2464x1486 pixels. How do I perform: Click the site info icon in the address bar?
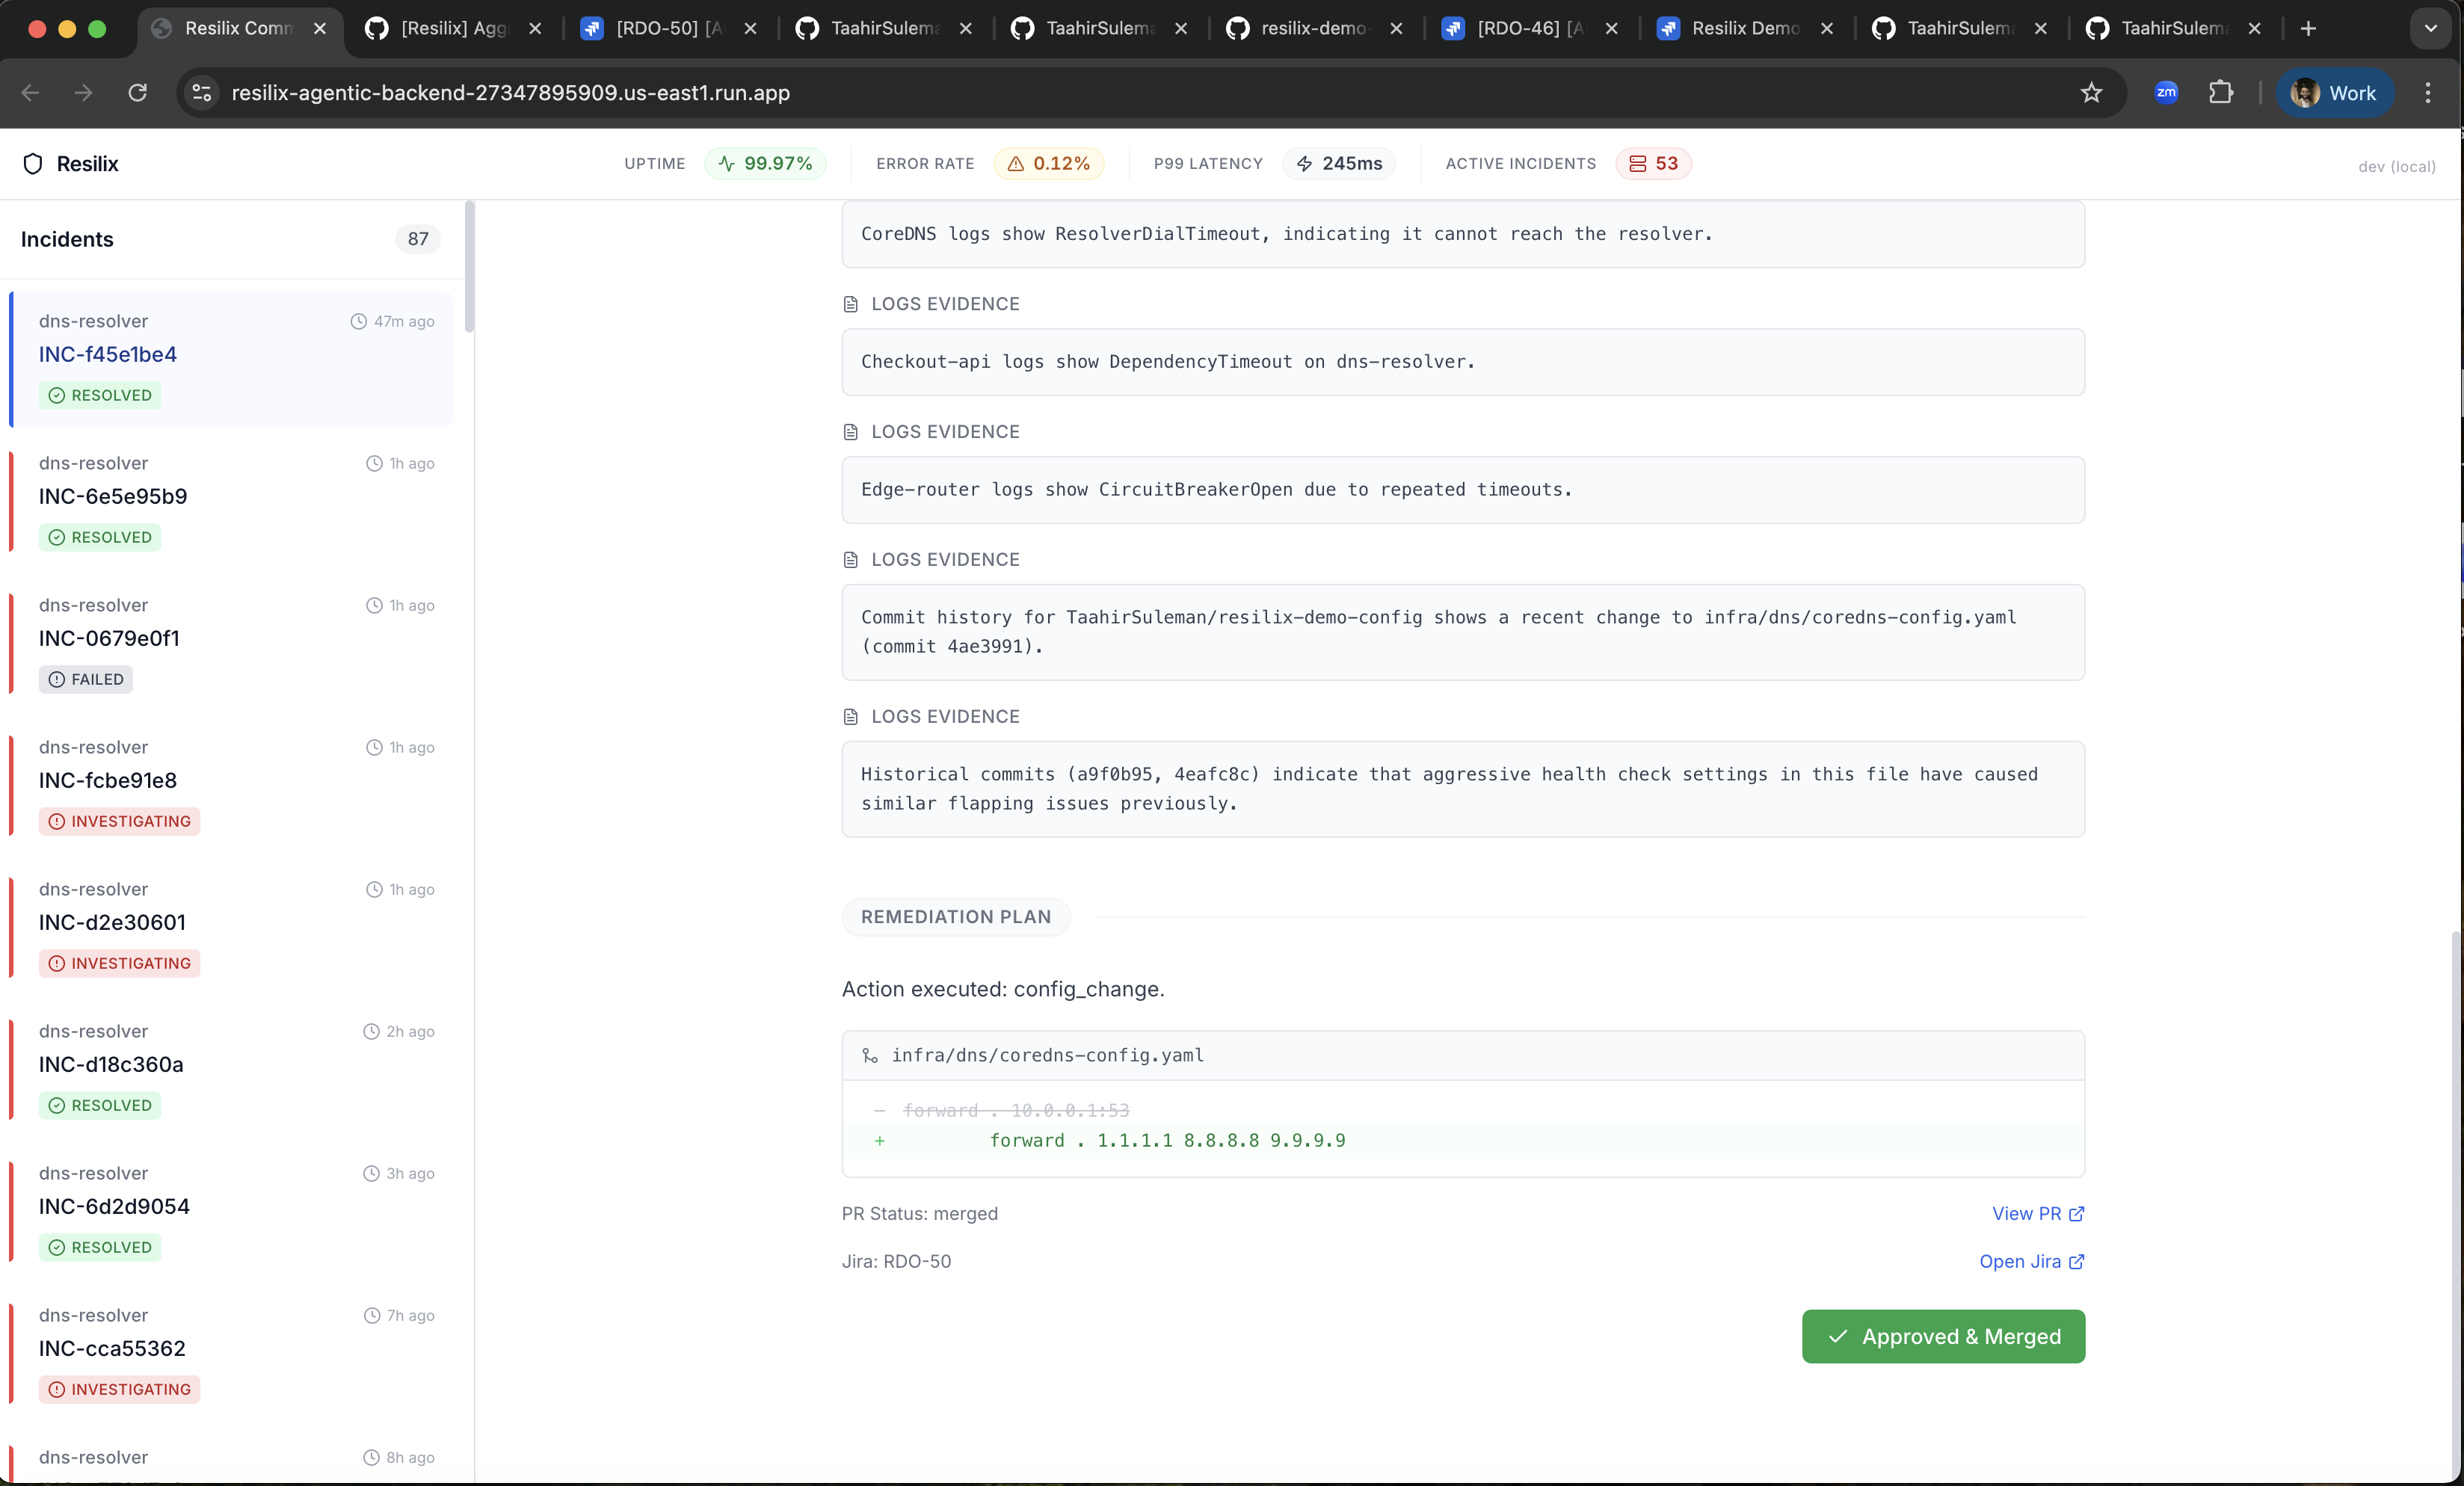[x=202, y=93]
